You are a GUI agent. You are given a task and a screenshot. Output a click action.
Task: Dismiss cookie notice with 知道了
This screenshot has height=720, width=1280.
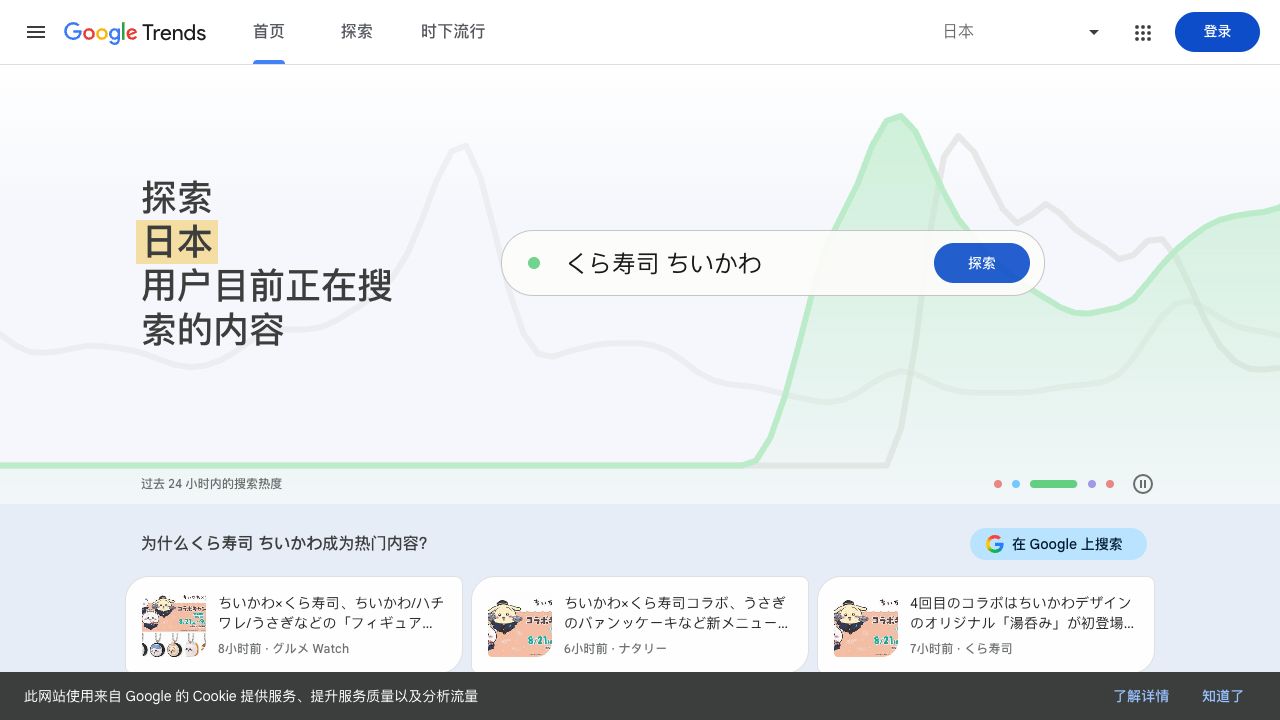point(1223,696)
